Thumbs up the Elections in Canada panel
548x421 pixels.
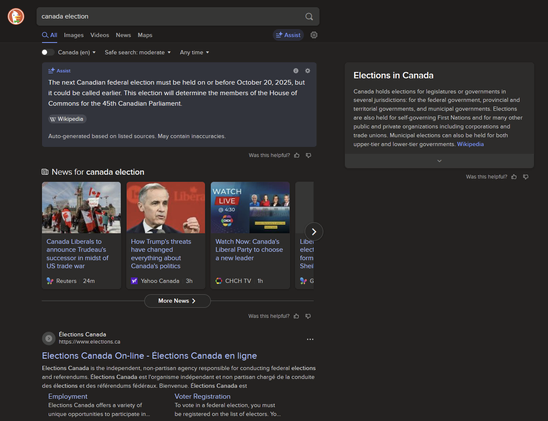(514, 176)
